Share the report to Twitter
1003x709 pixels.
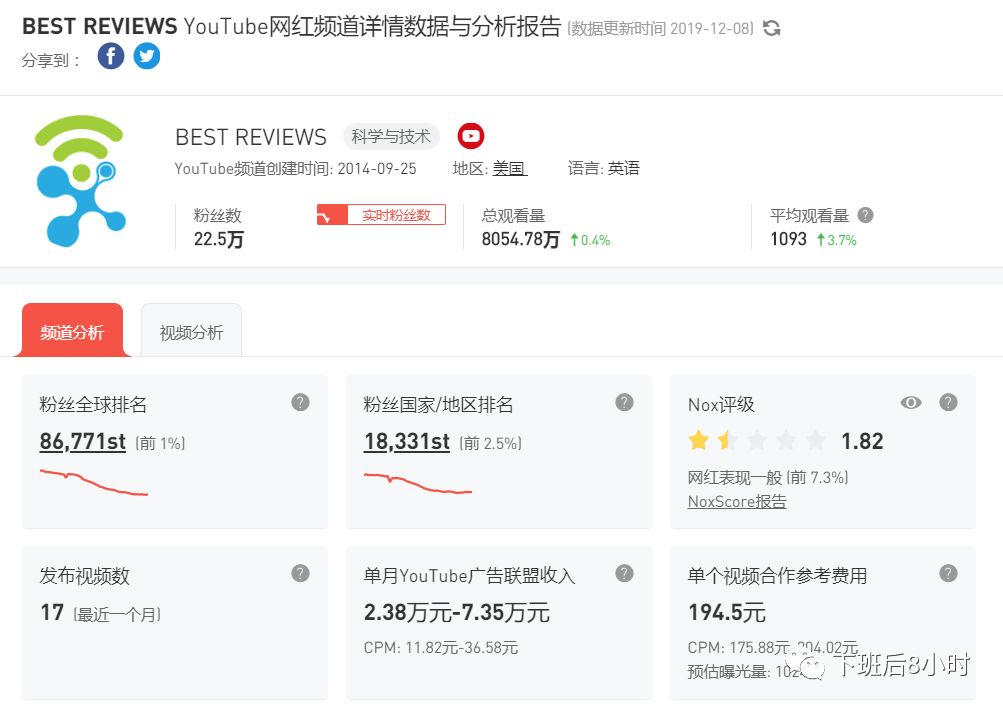[x=146, y=56]
